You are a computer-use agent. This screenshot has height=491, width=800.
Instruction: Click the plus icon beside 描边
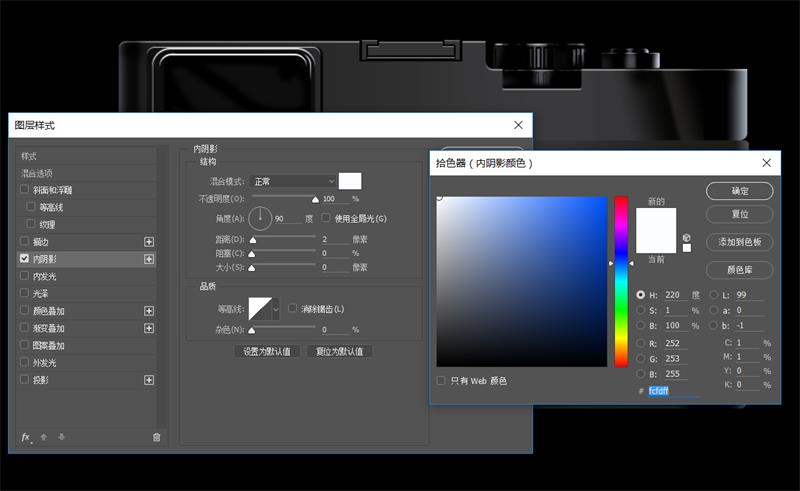[149, 241]
